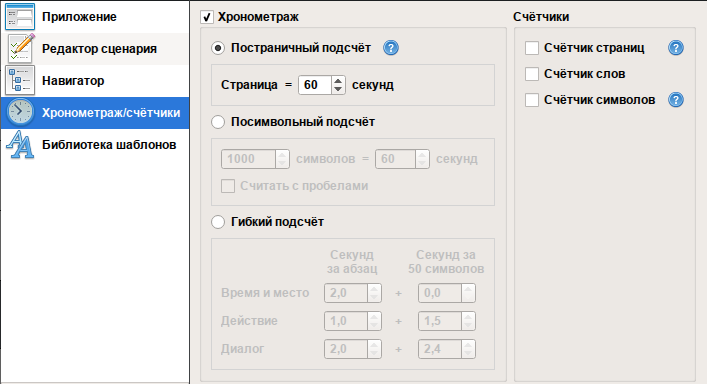Click the Диалог 2,4 value field
The image size is (707, 384).
click(440, 349)
